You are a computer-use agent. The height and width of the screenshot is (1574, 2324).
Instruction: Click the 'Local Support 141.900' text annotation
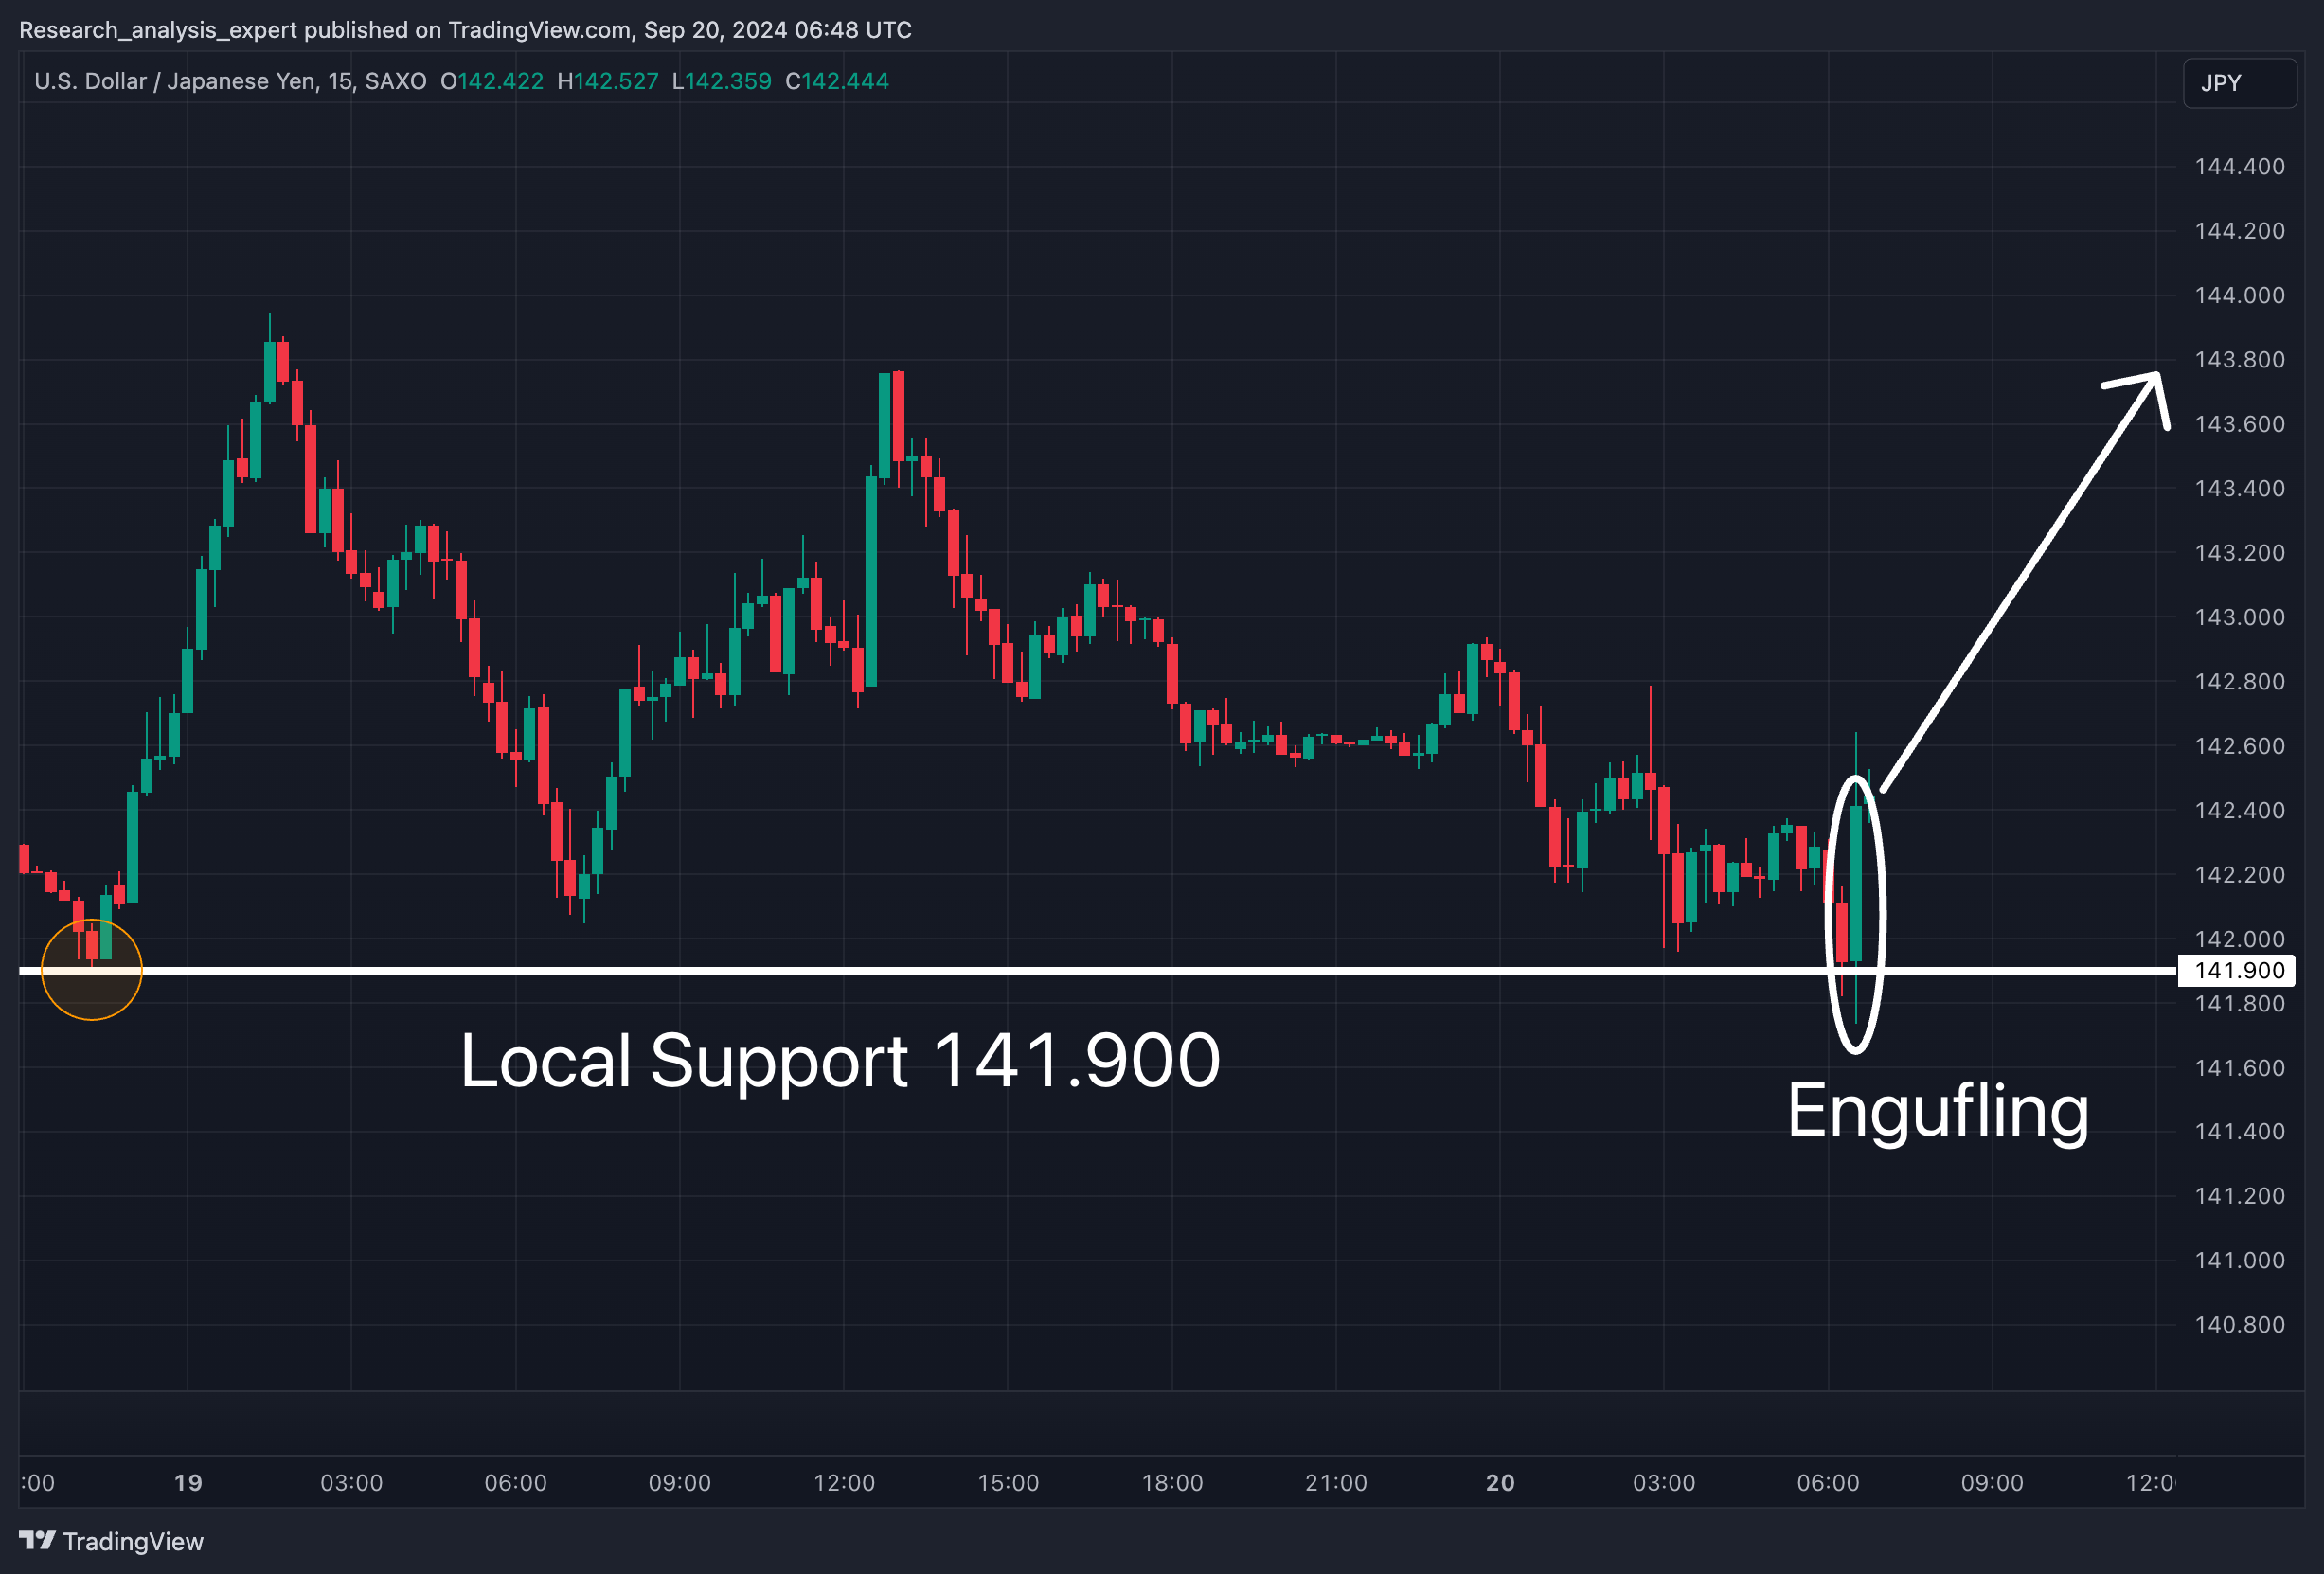[x=840, y=1060]
